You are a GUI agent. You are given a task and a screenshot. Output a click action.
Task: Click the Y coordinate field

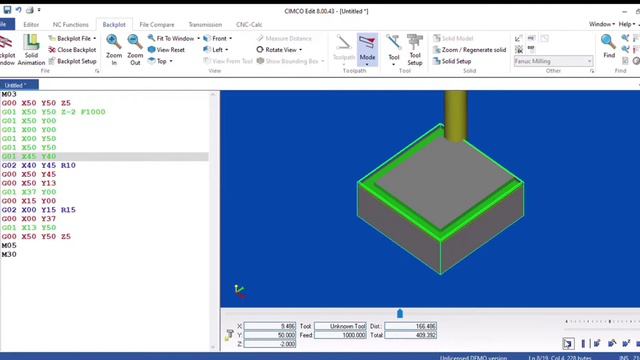pyautogui.click(x=270, y=335)
